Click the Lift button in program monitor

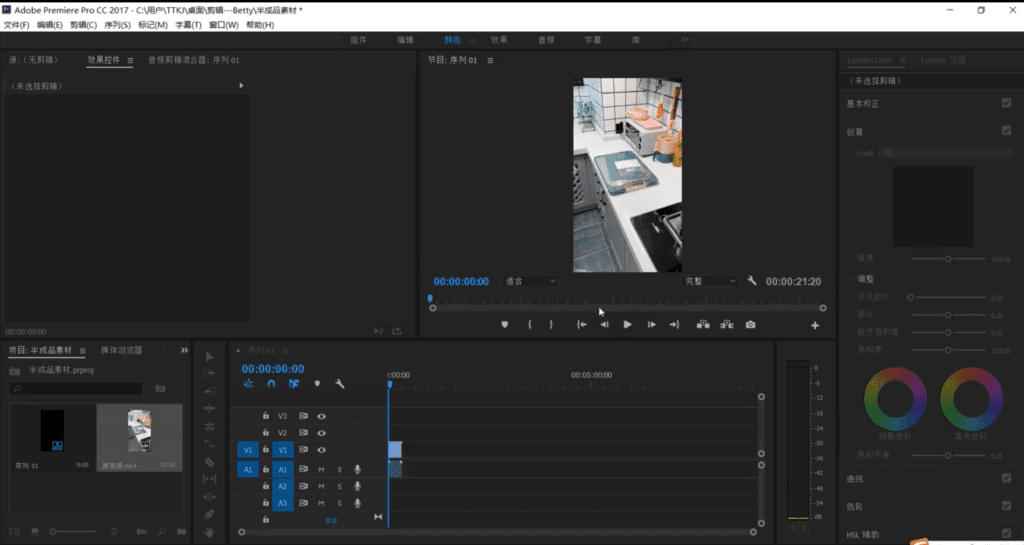pyautogui.click(x=703, y=324)
